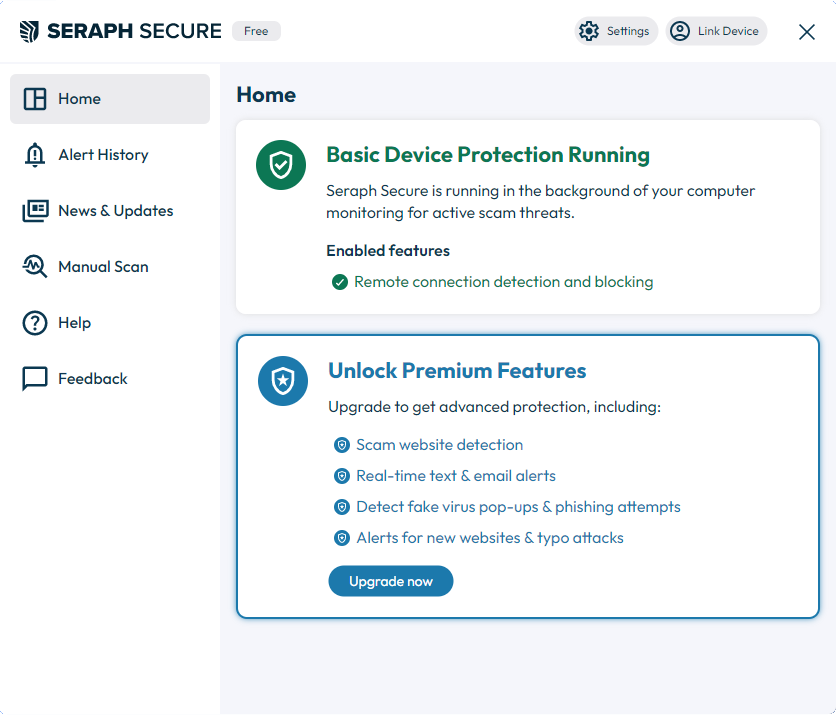The height and width of the screenshot is (715, 836).
Task: Click the Home dashboard layout icon
Action: (35, 99)
